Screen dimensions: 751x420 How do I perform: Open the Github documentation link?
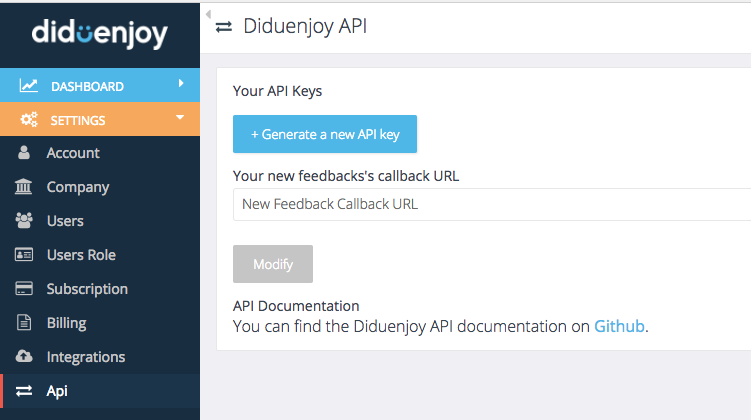(x=619, y=326)
